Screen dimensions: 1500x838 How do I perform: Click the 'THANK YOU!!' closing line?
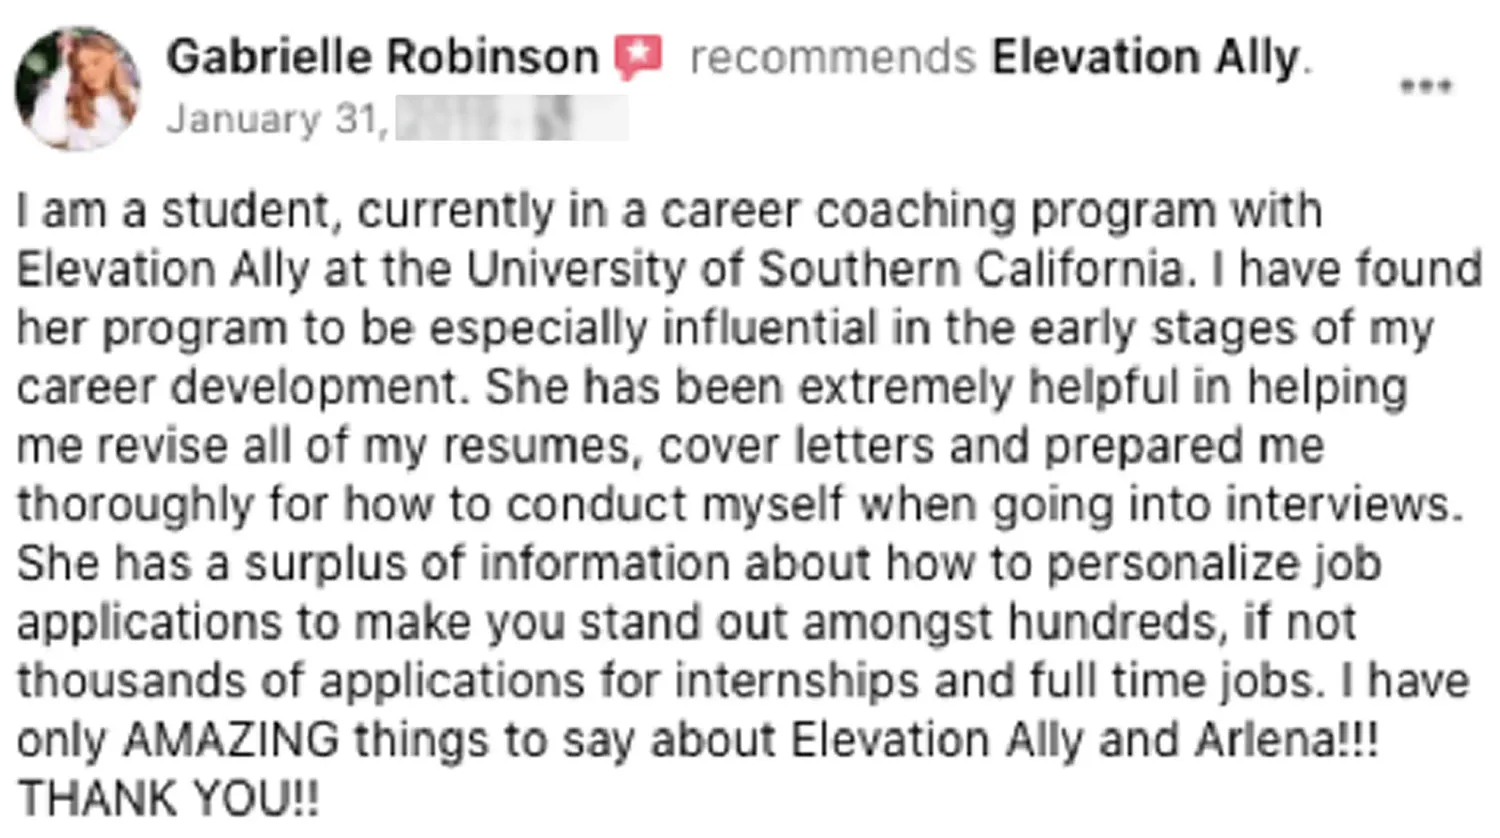pyautogui.click(x=168, y=799)
